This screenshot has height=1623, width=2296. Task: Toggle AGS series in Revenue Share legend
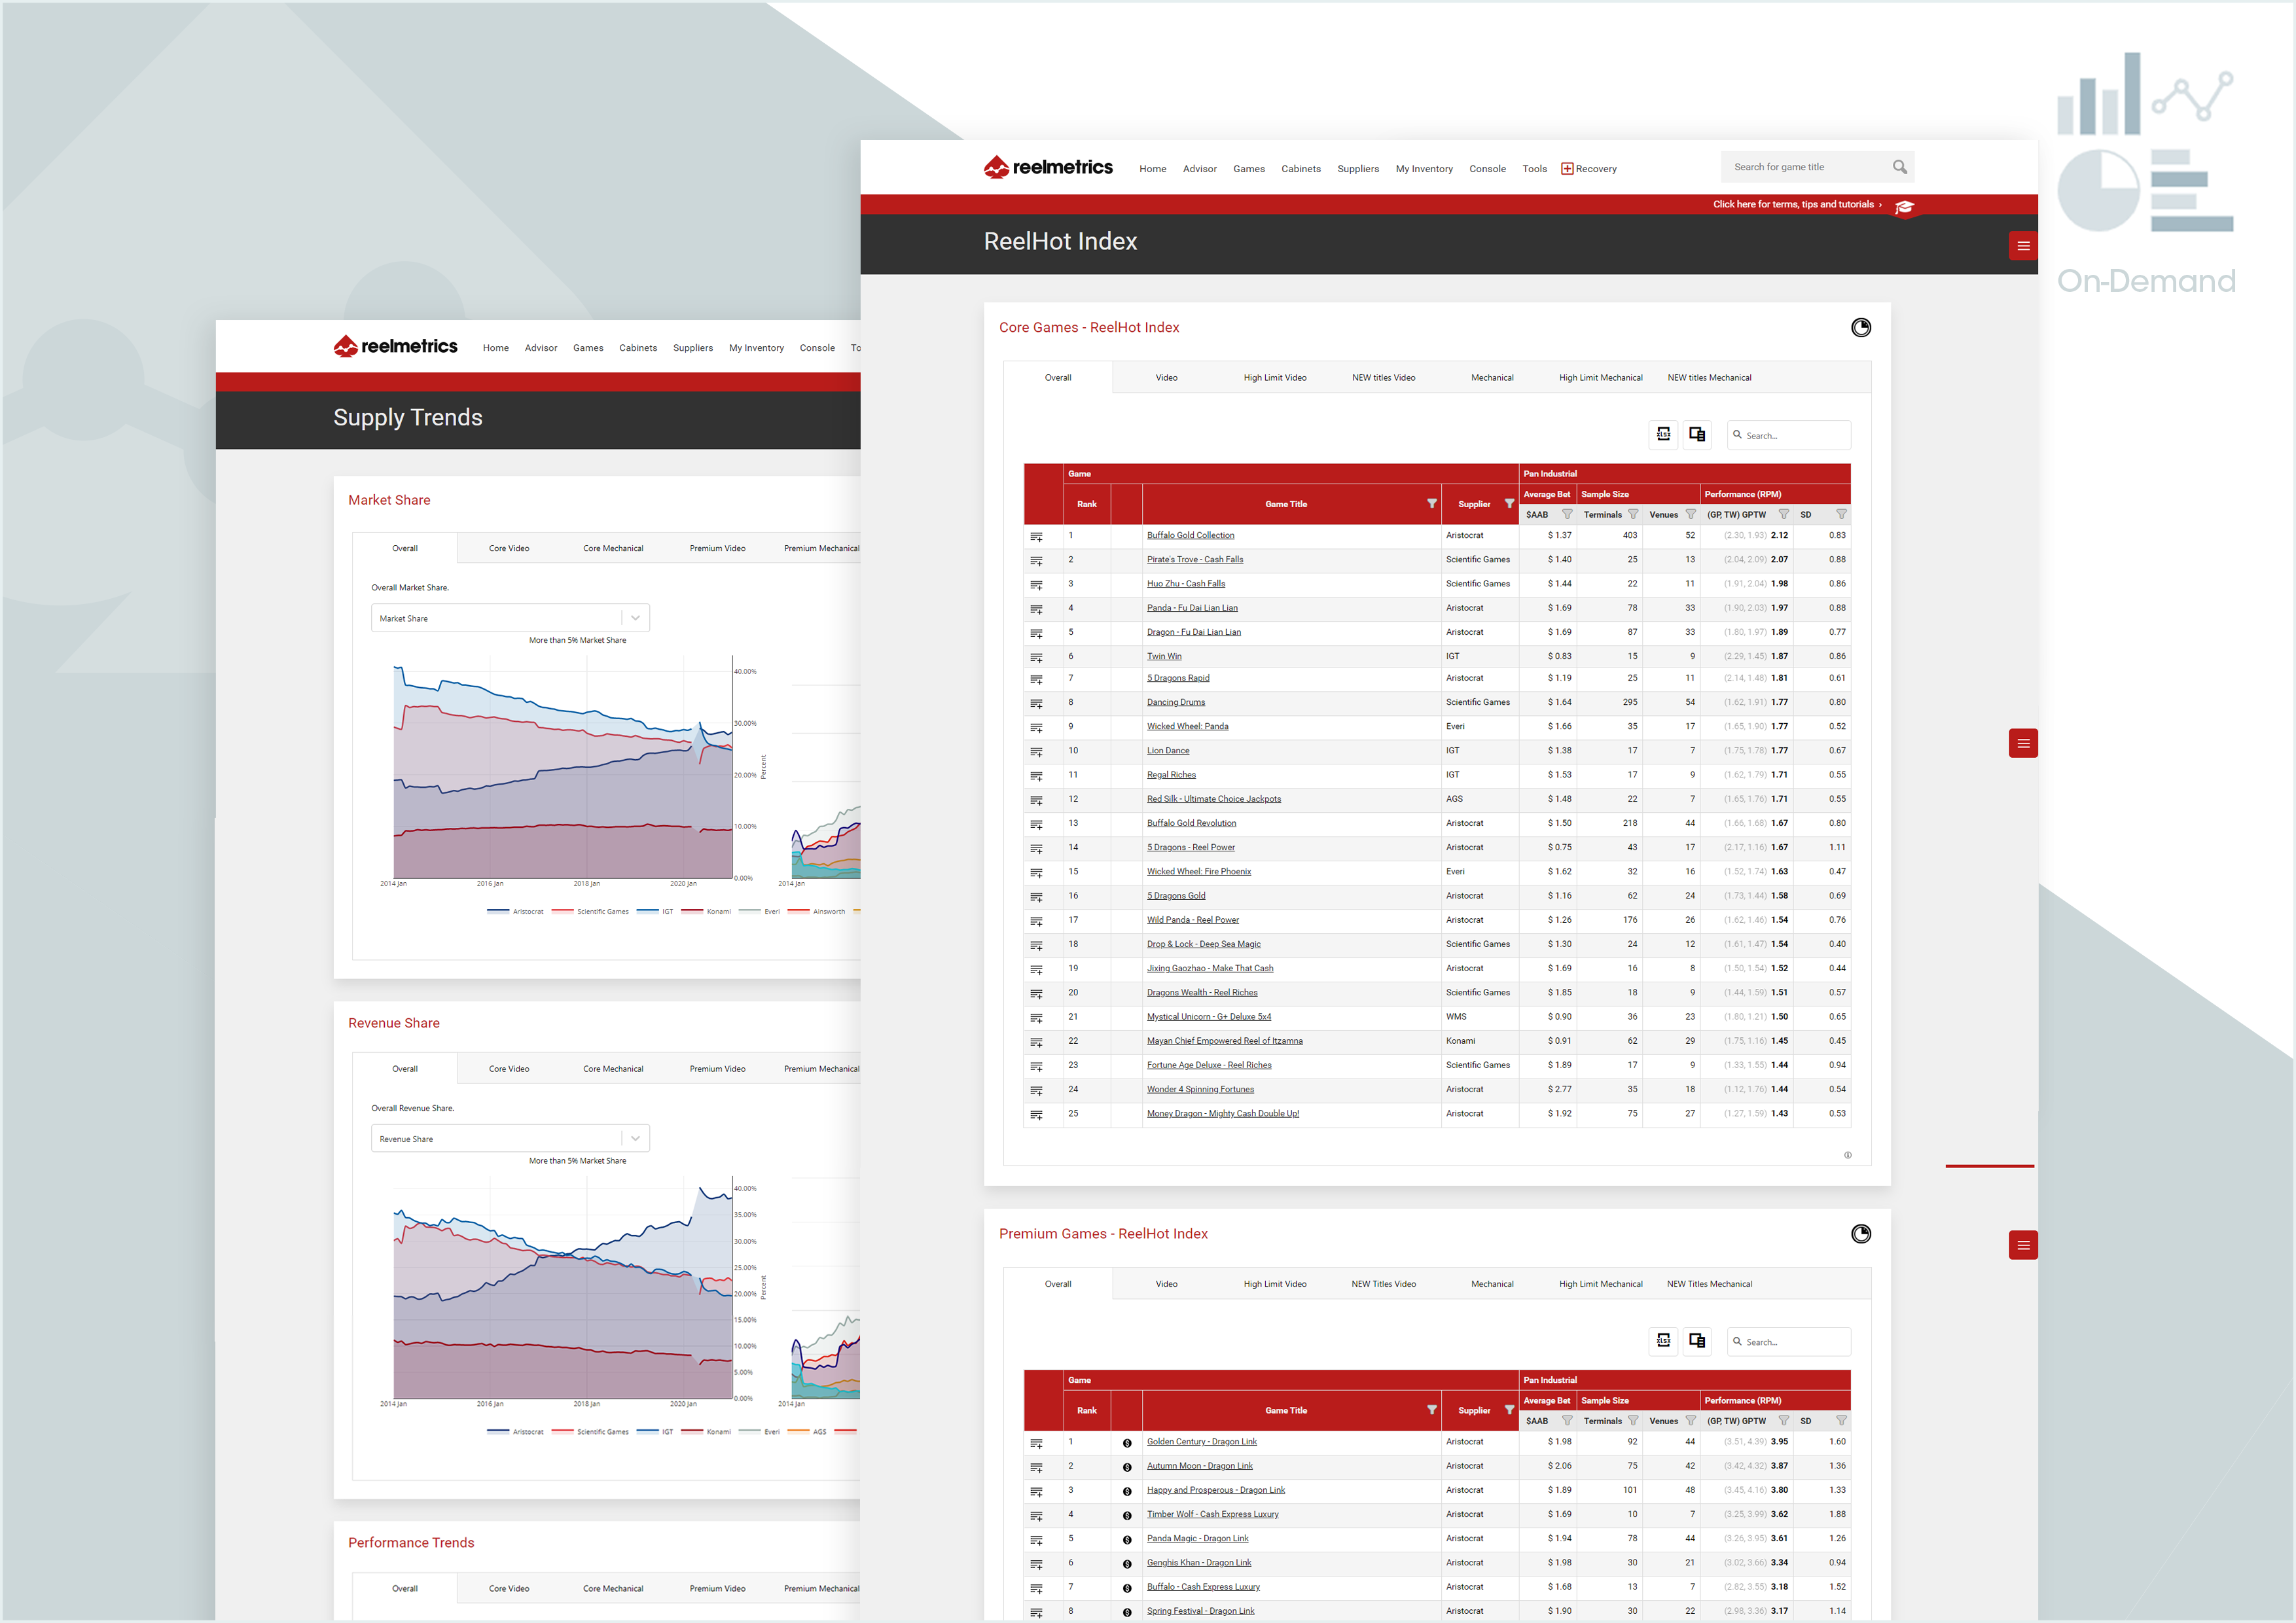coord(808,1431)
